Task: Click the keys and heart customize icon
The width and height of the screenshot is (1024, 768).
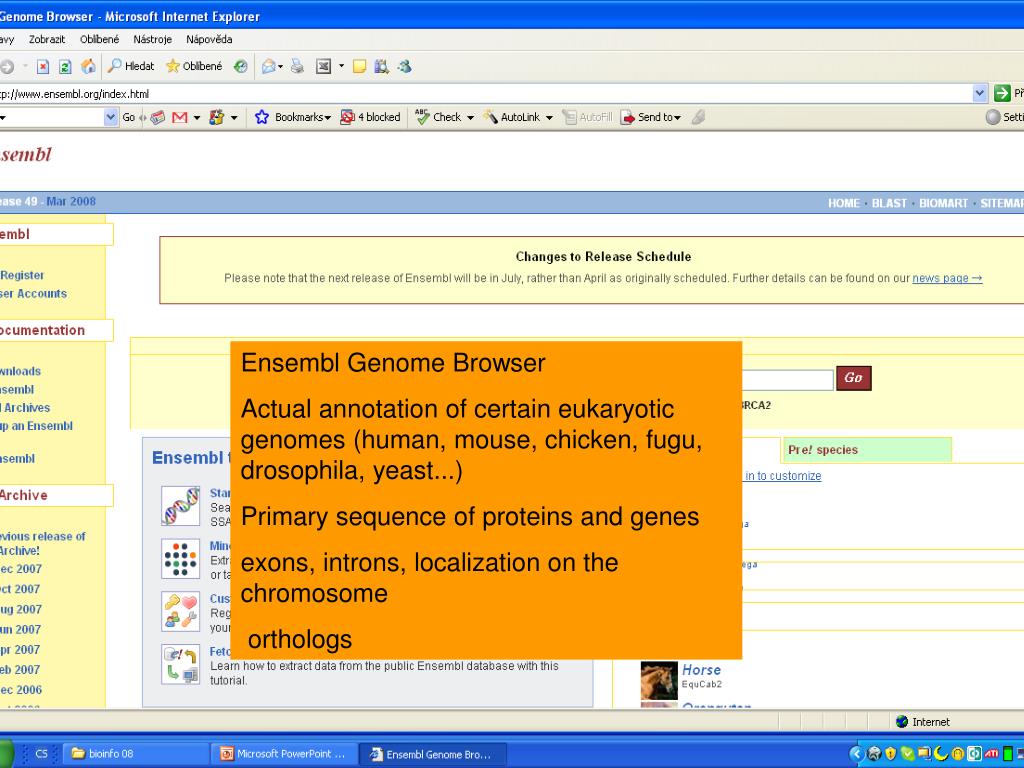Action: 180,611
